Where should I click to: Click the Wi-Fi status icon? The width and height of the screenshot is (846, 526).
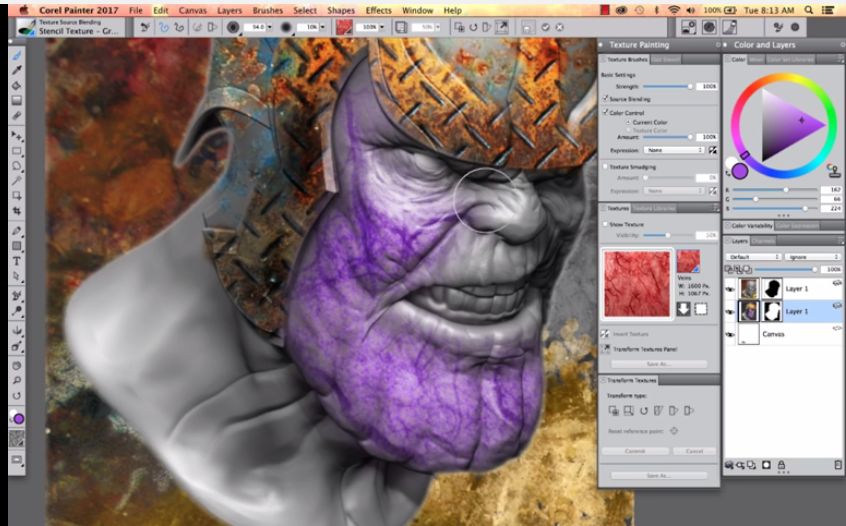point(673,10)
